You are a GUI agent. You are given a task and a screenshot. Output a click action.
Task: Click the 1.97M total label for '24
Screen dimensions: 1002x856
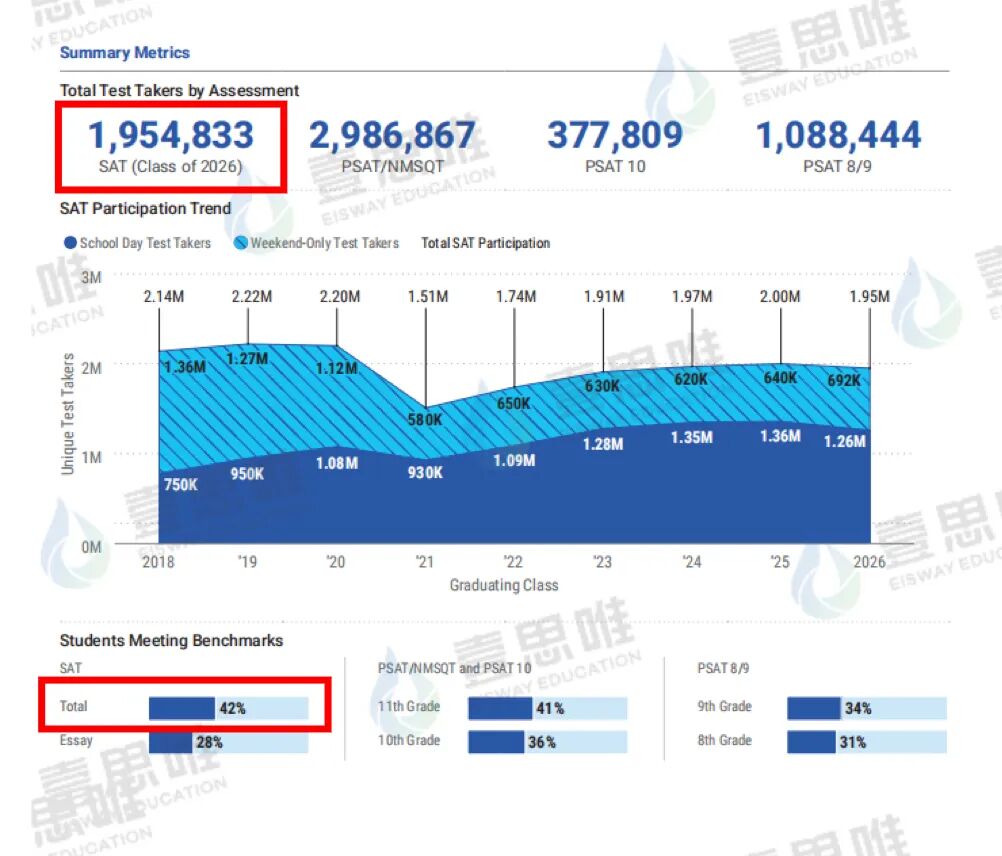[x=692, y=296]
